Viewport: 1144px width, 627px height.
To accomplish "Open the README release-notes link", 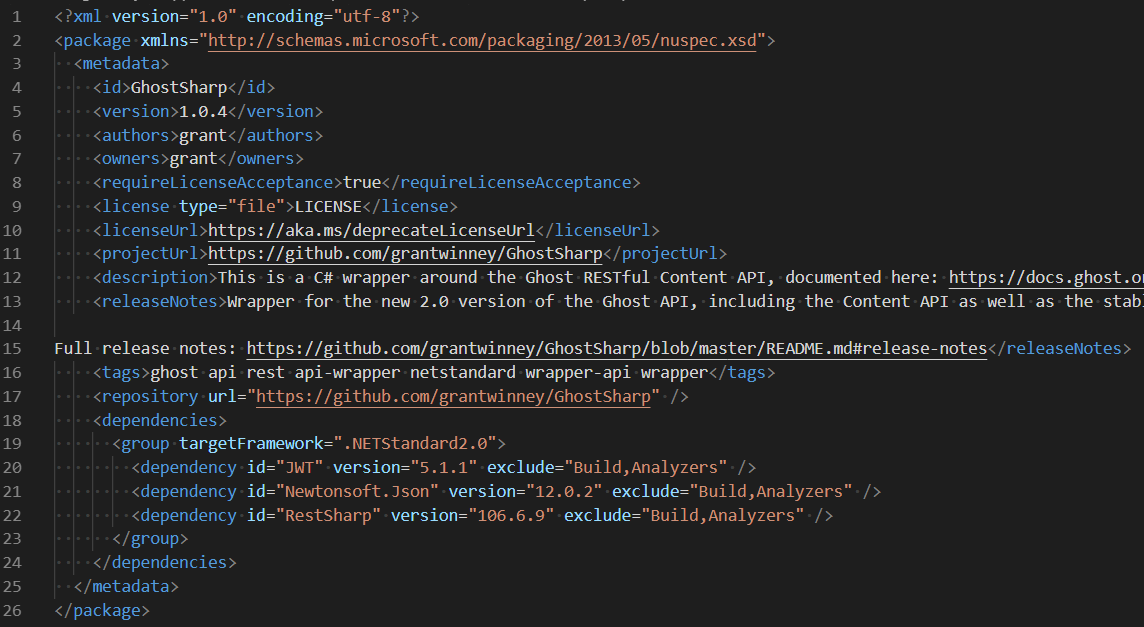I will pos(617,349).
